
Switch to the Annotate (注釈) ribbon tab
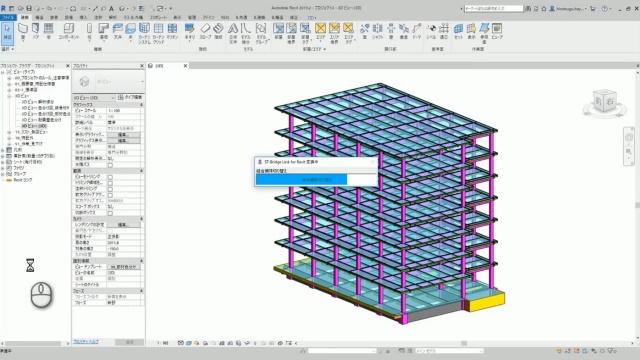point(98,18)
